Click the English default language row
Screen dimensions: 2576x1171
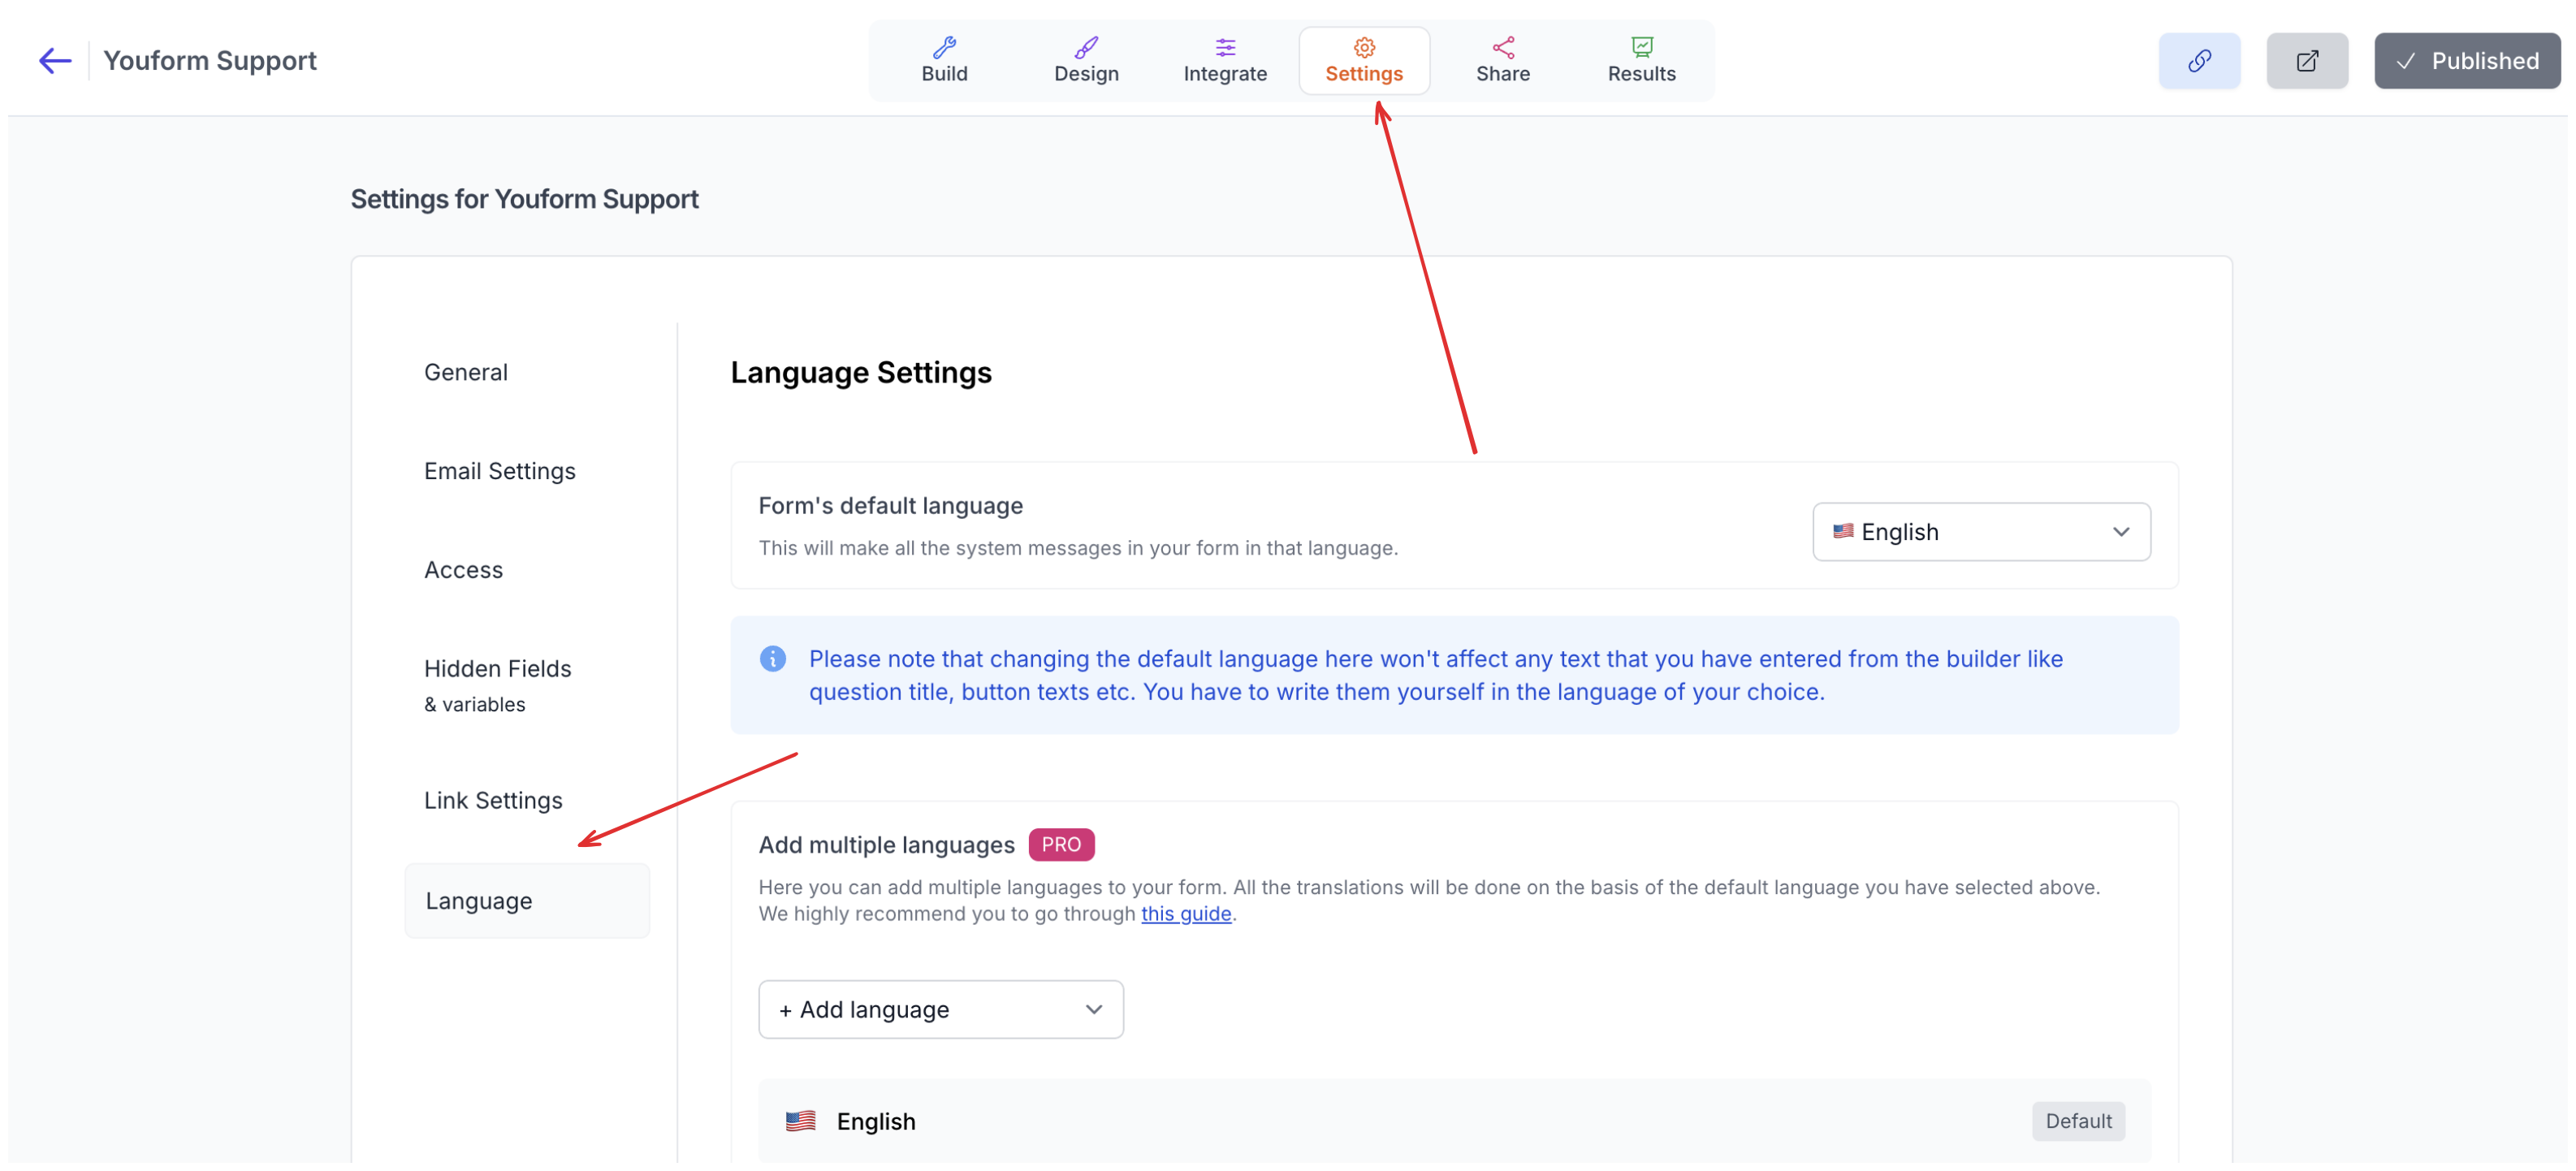point(1454,1121)
